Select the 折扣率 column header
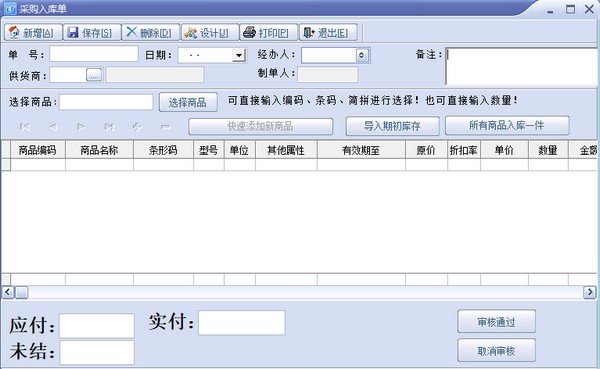This screenshot has width=600, height=369. tap(464, 150)
